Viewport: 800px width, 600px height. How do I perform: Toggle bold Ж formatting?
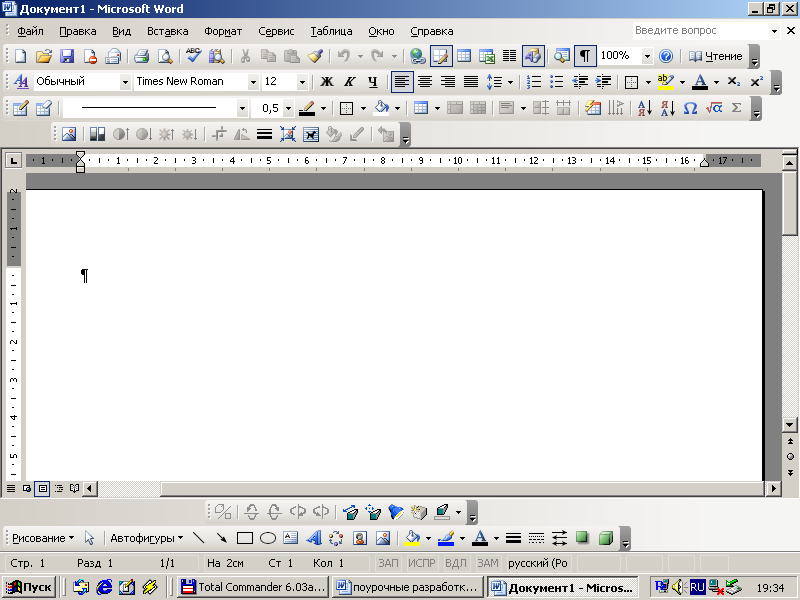coord(327,82)
